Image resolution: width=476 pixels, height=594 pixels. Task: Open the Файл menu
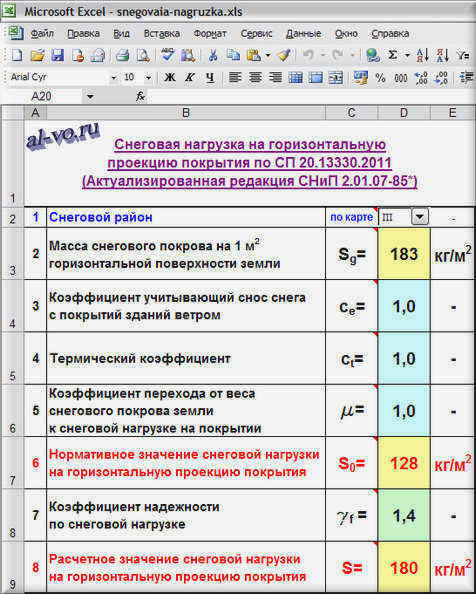[42, 34]
